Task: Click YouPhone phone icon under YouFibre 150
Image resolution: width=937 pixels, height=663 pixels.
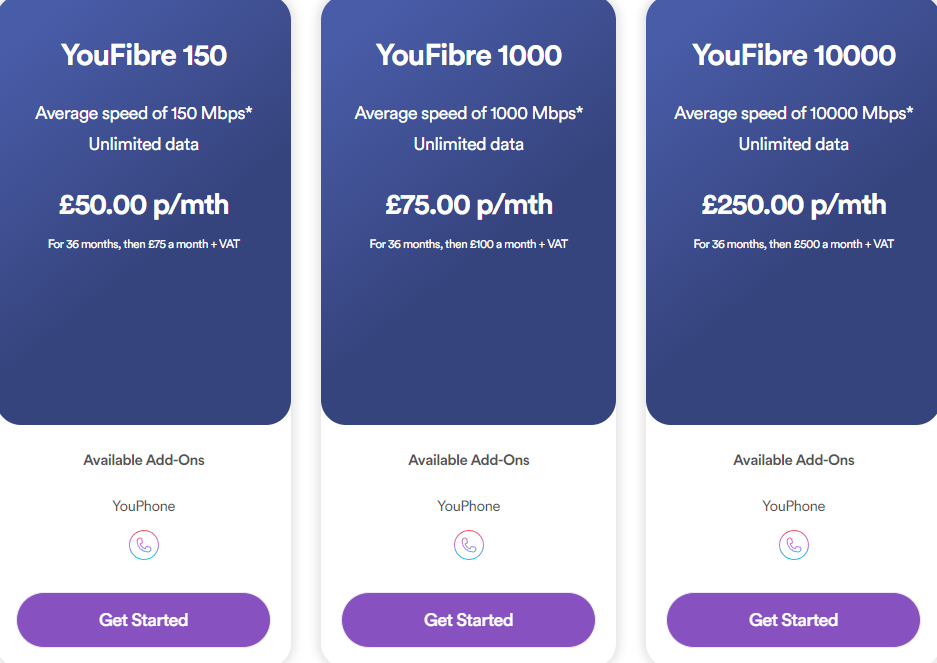Action: (144, 545)
